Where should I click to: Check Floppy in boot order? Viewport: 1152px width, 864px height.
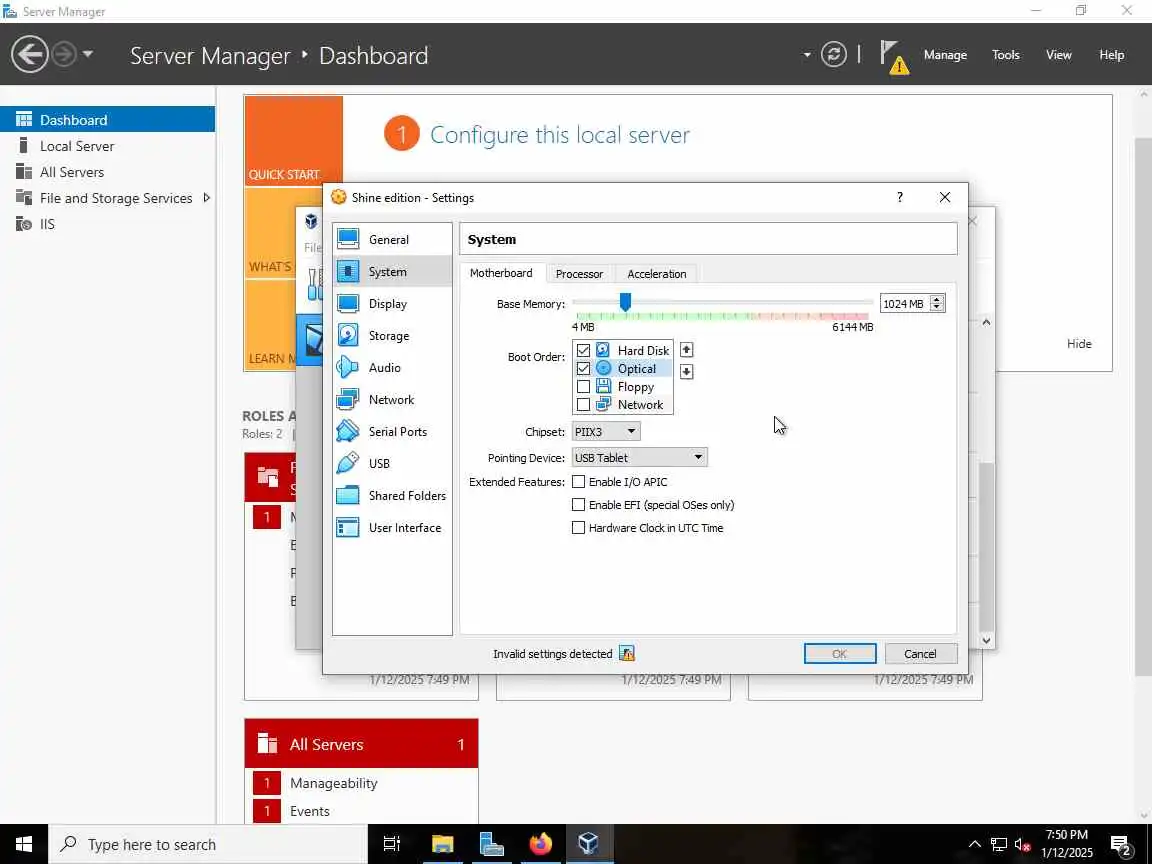[x=583, y=386]
